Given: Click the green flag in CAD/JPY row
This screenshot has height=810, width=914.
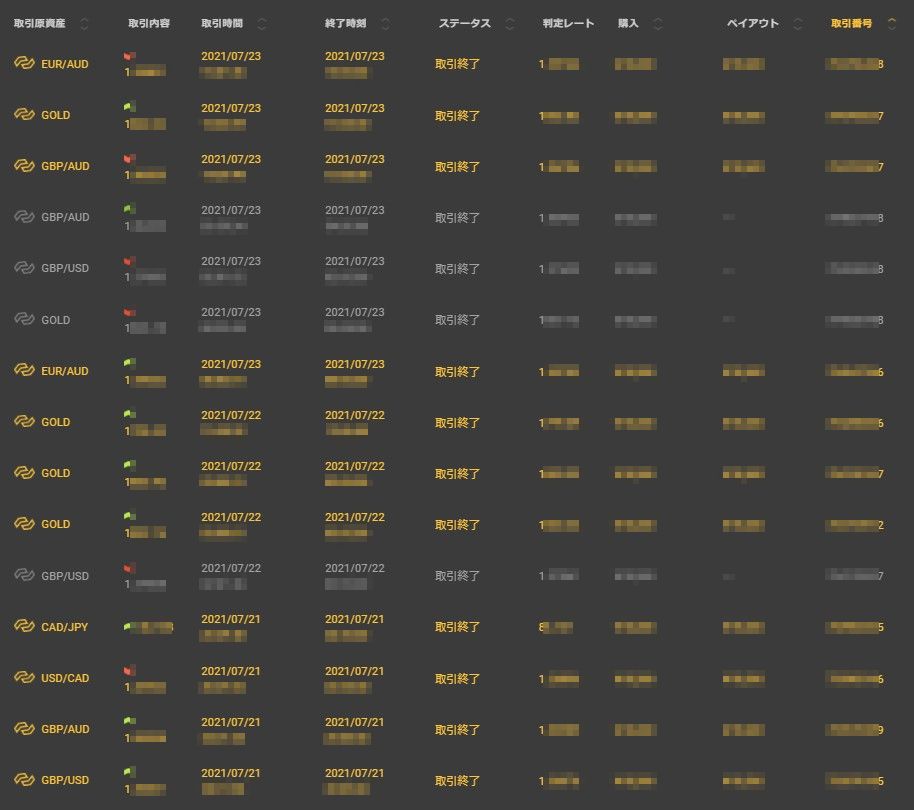Looking at the screenshot, I should coord(129,627).
